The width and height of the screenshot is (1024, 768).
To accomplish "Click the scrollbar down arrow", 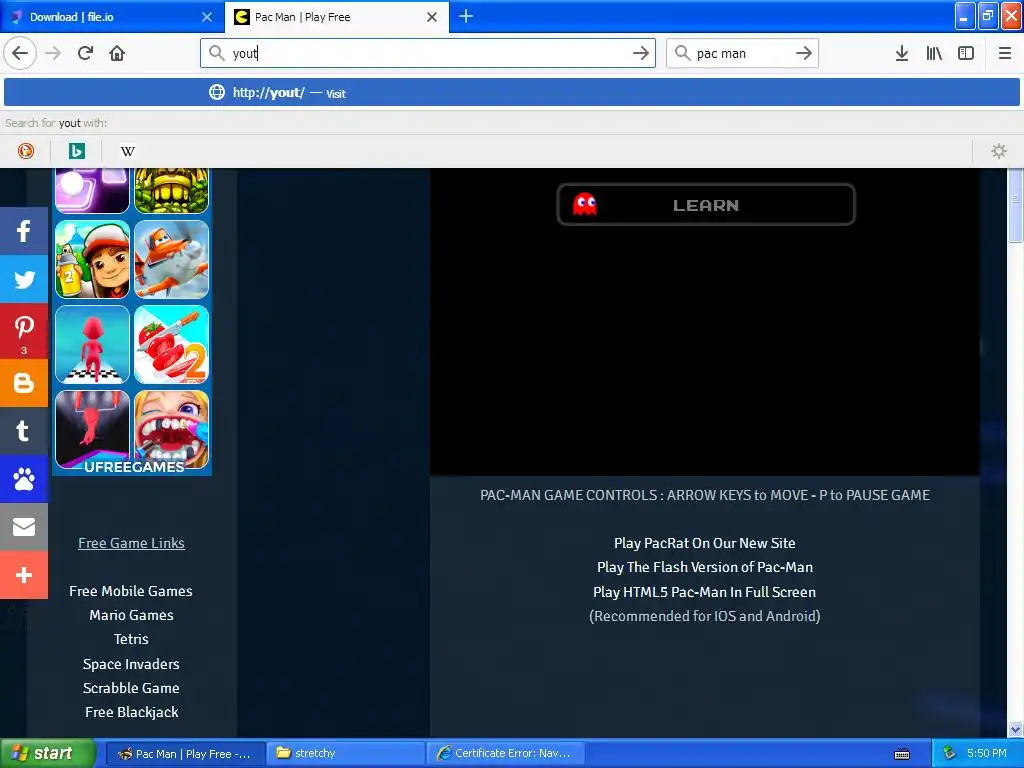I will pos(1016,729).
